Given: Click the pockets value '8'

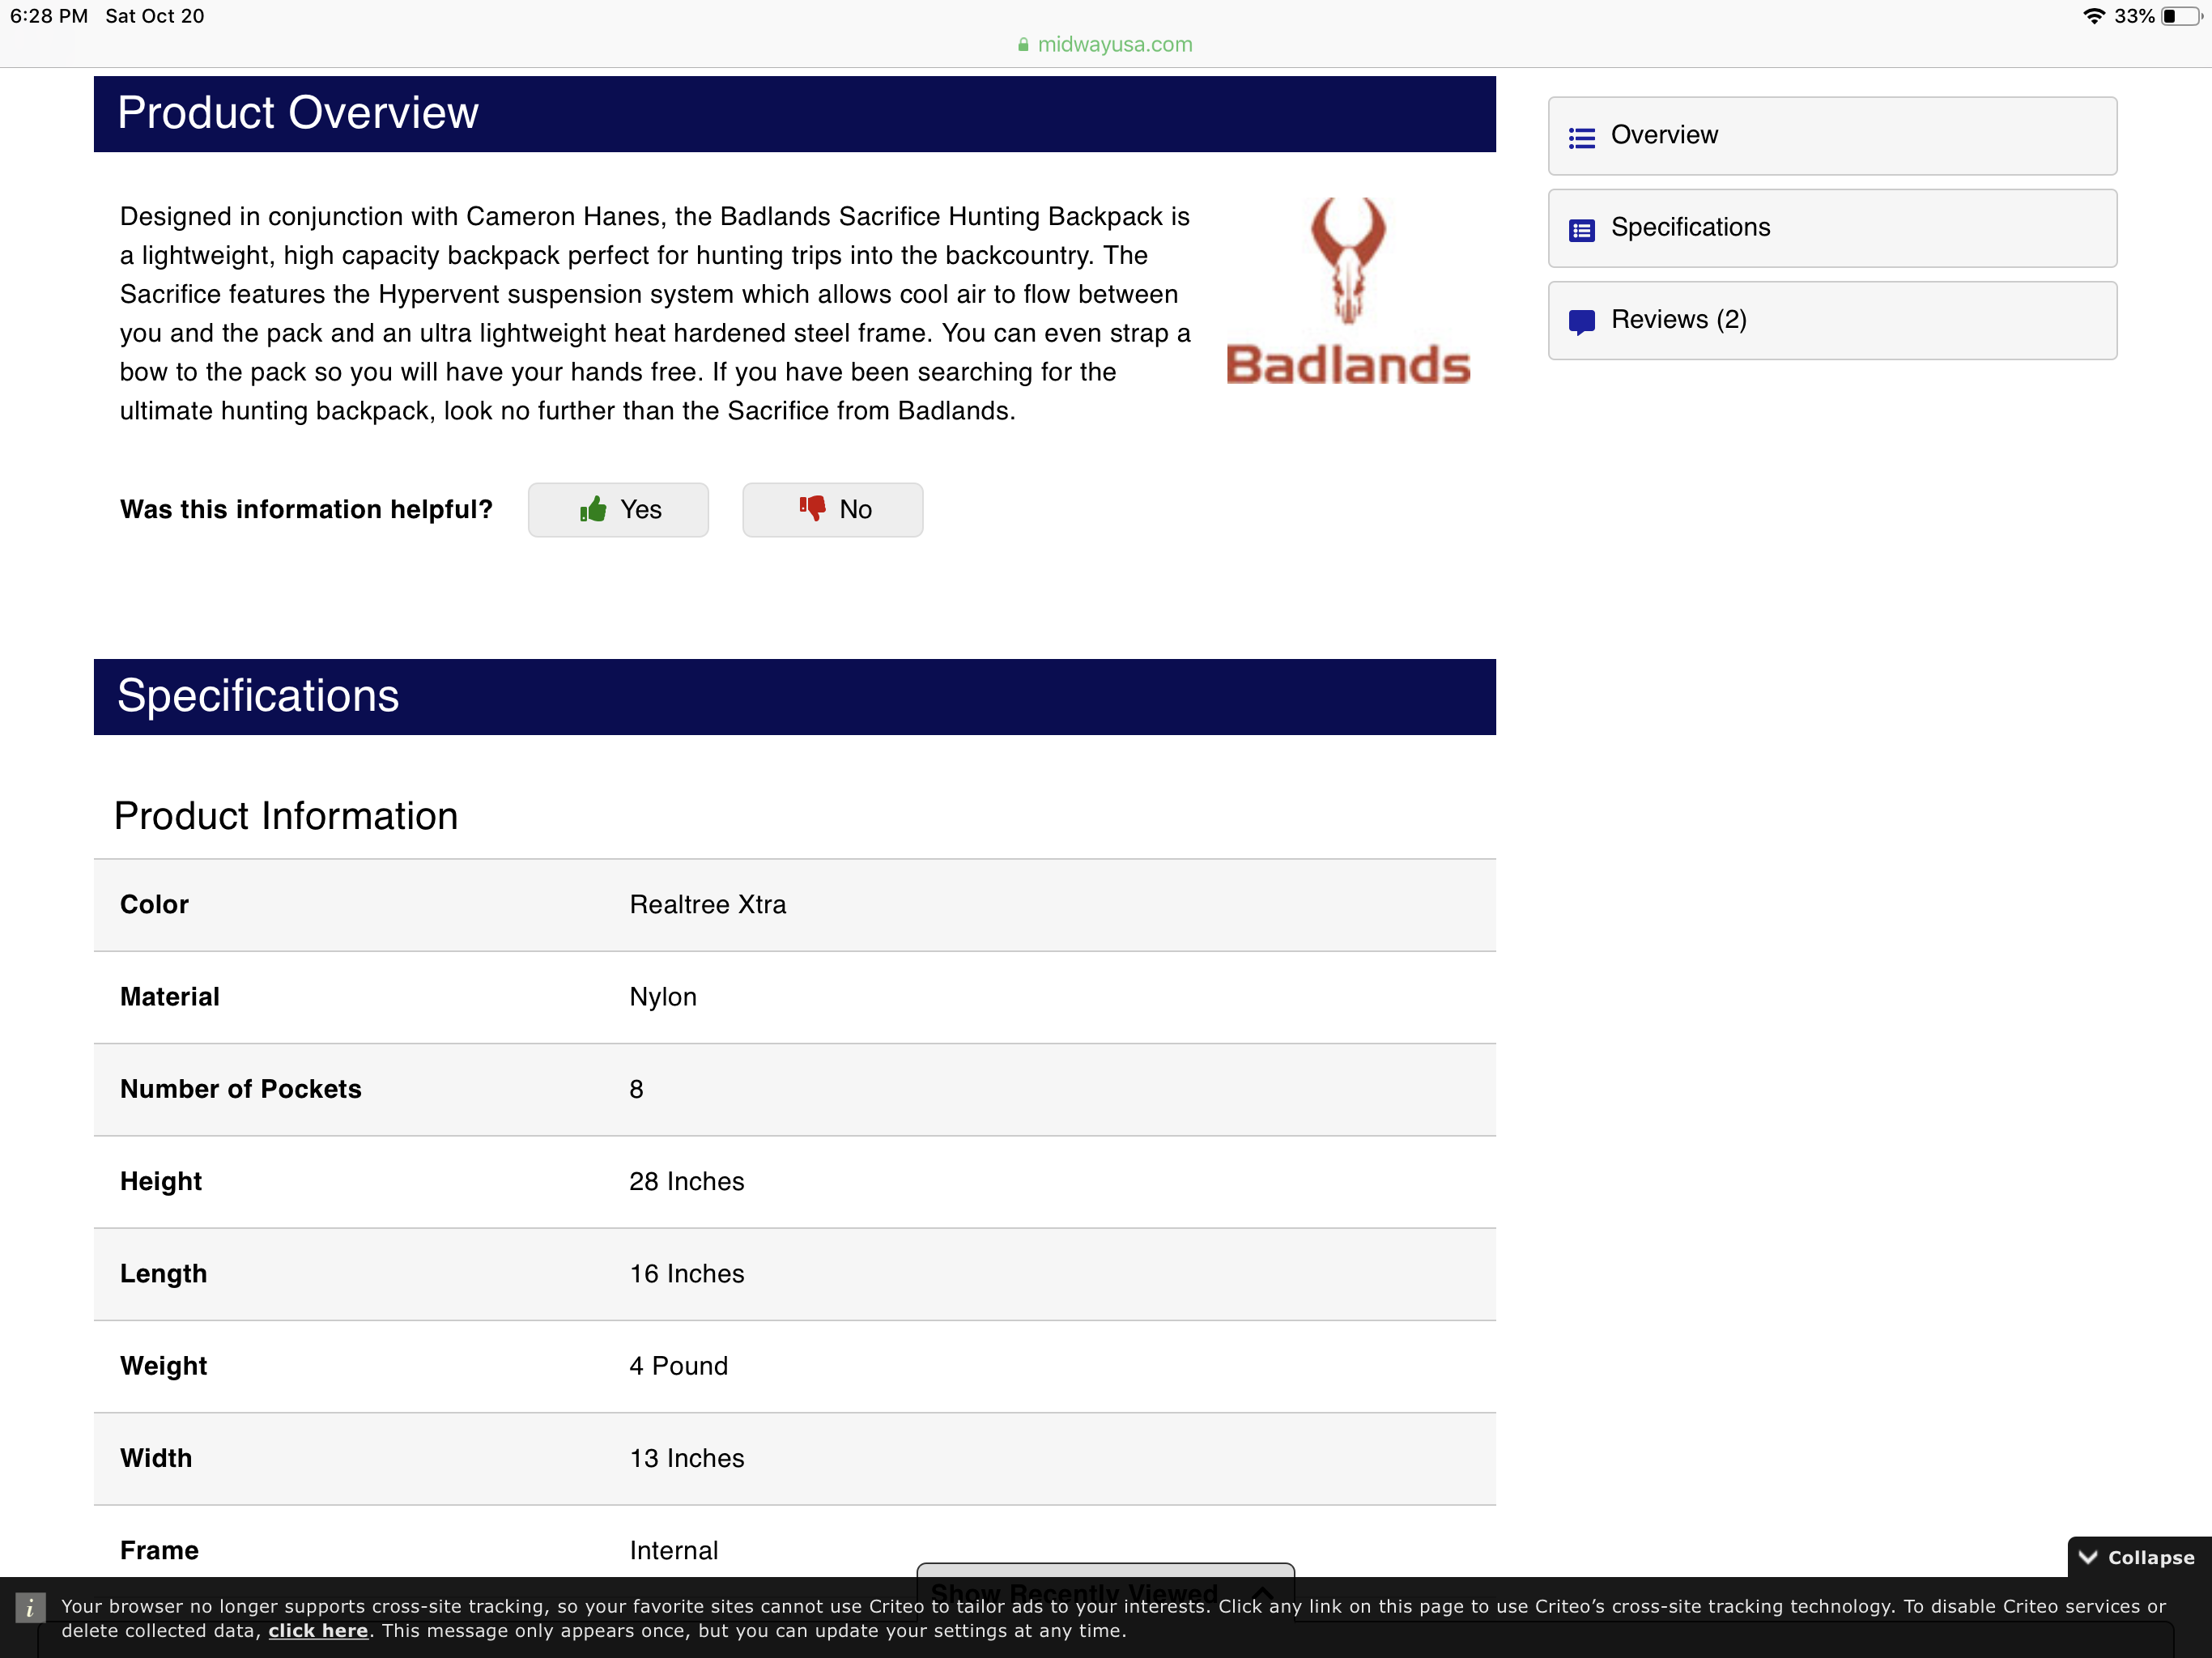Looking at the screenshot, I should click(636, 1089).
